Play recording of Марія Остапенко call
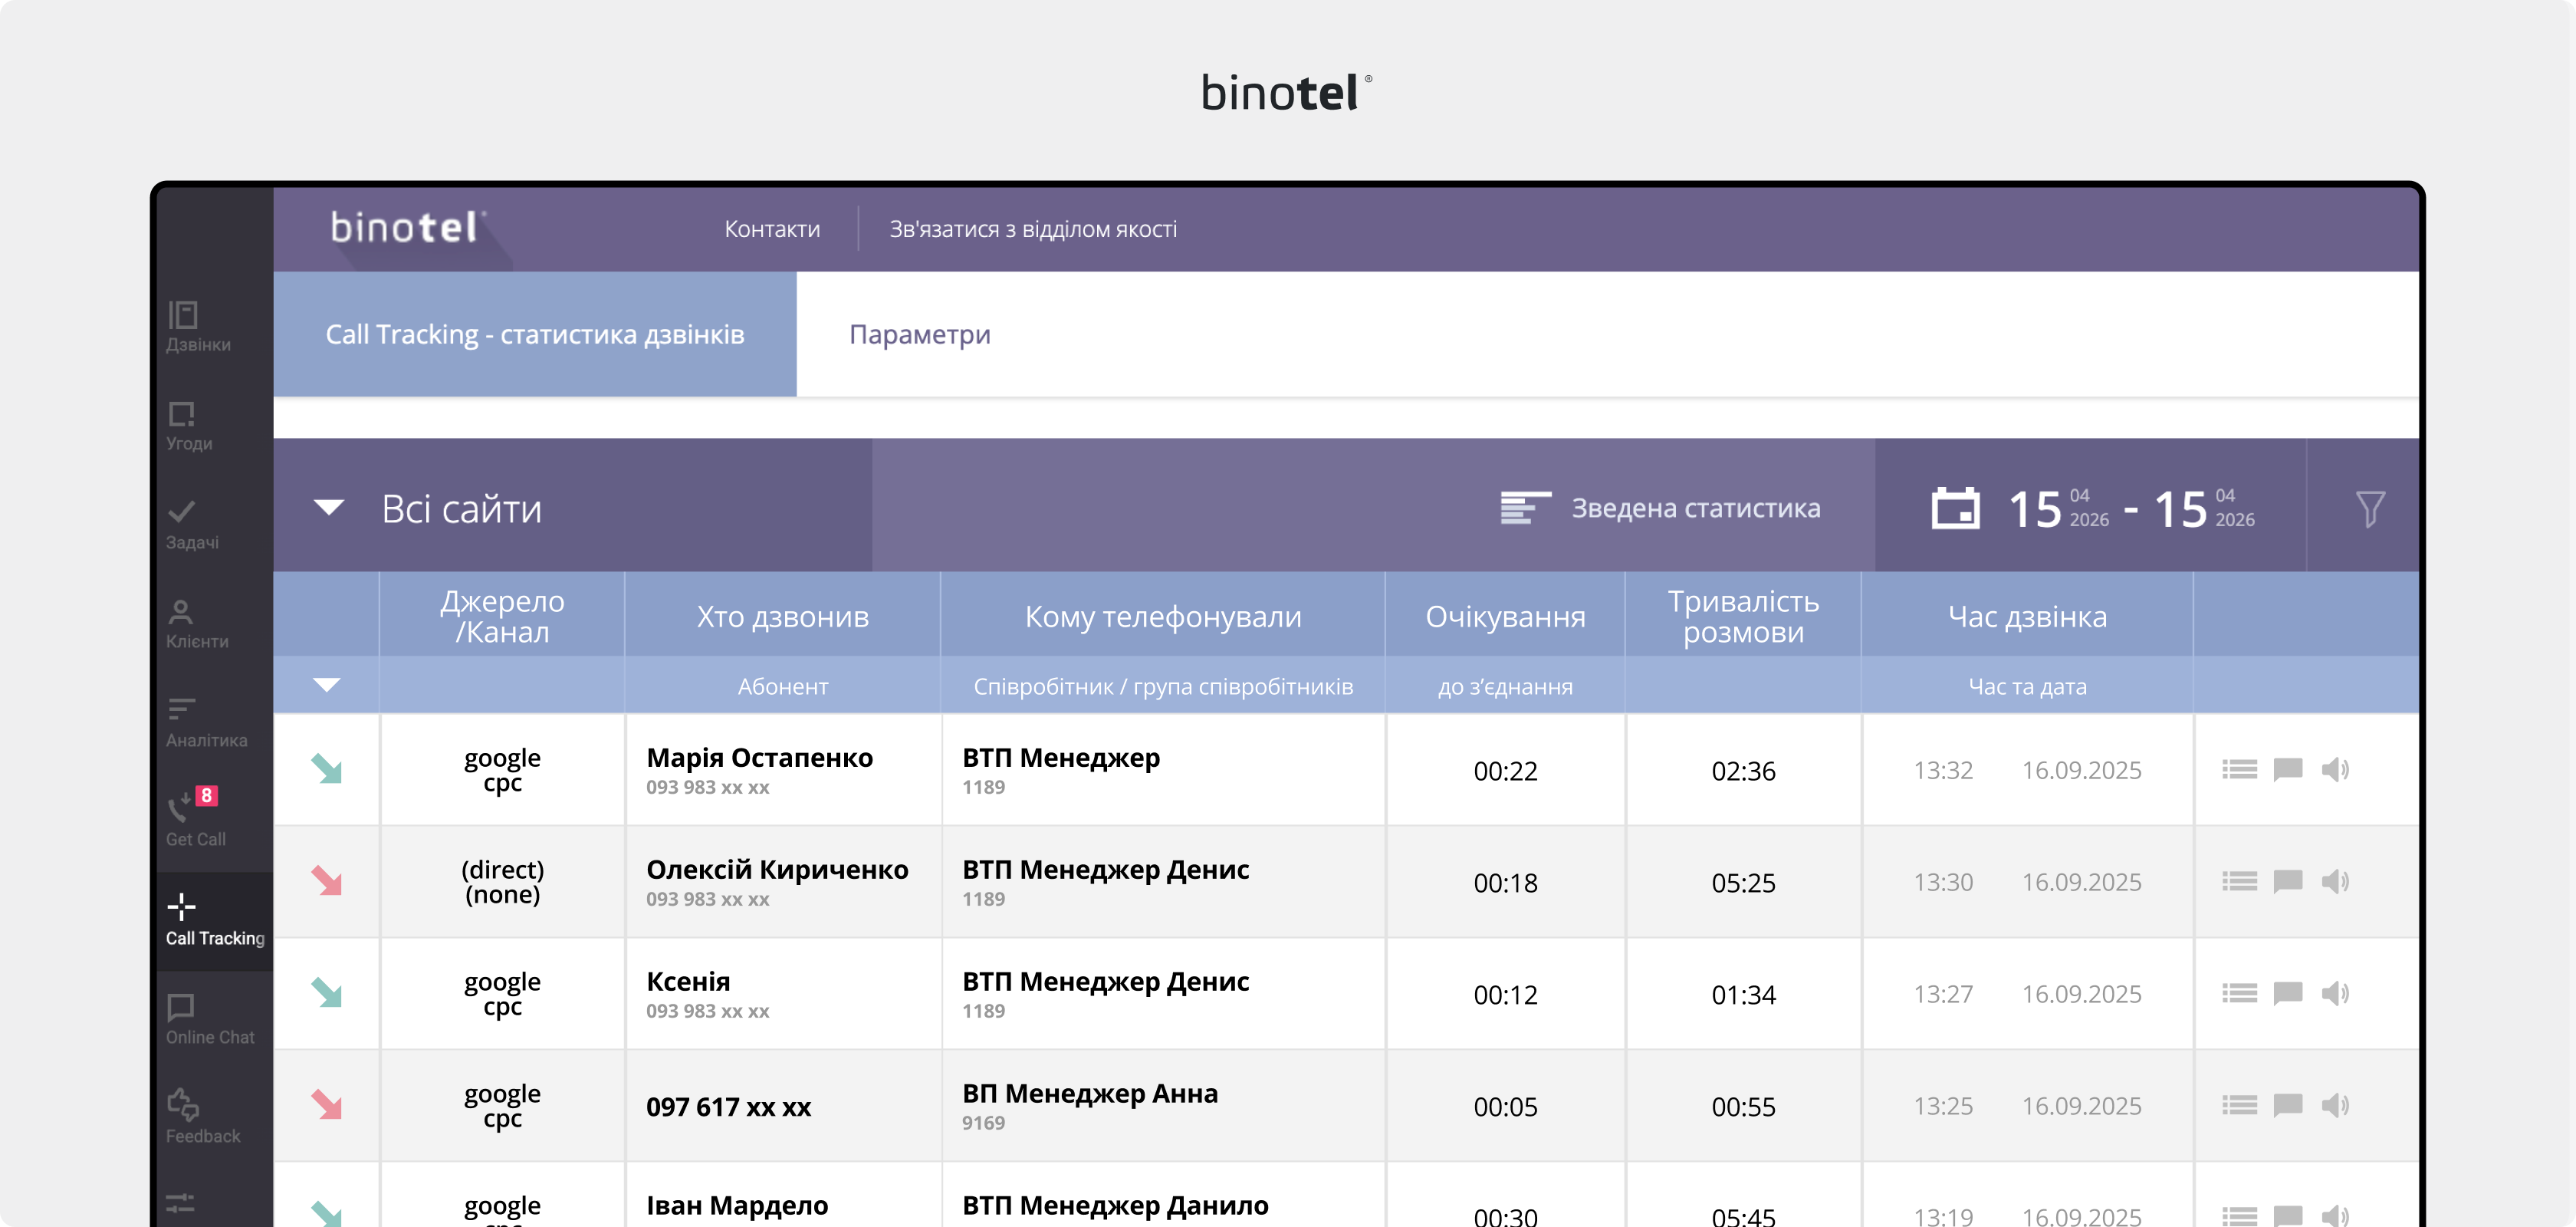The height and width of the screenshot is (1227, 2576). (2337, 770)
